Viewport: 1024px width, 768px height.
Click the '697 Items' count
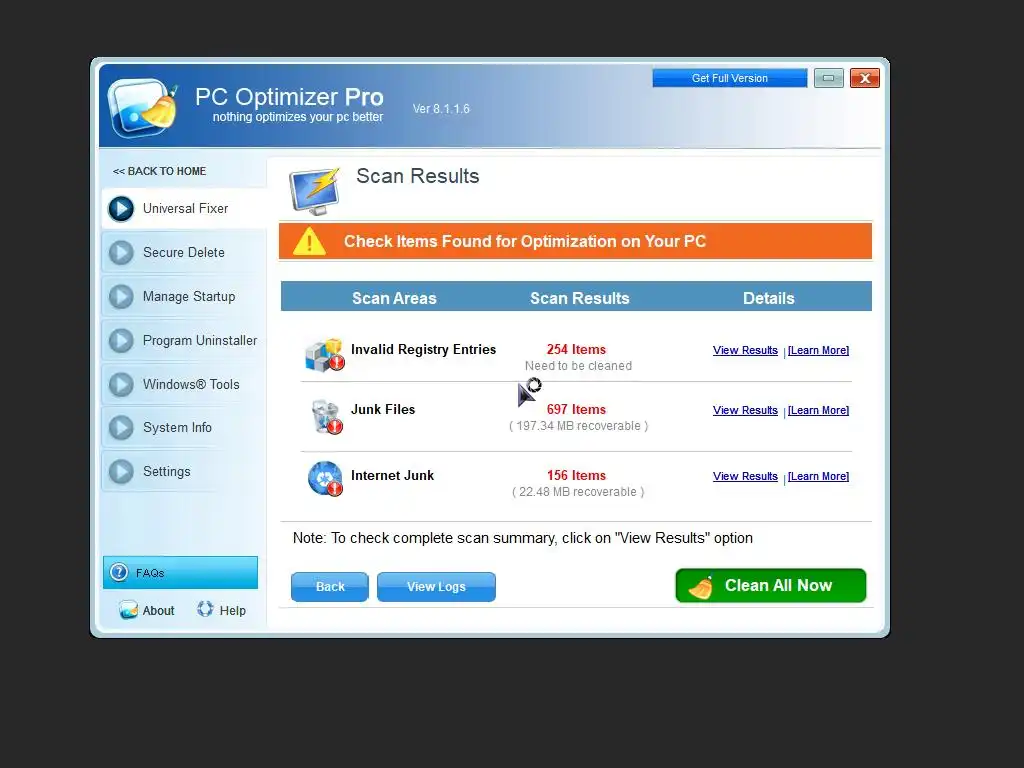tap(576, 409)
